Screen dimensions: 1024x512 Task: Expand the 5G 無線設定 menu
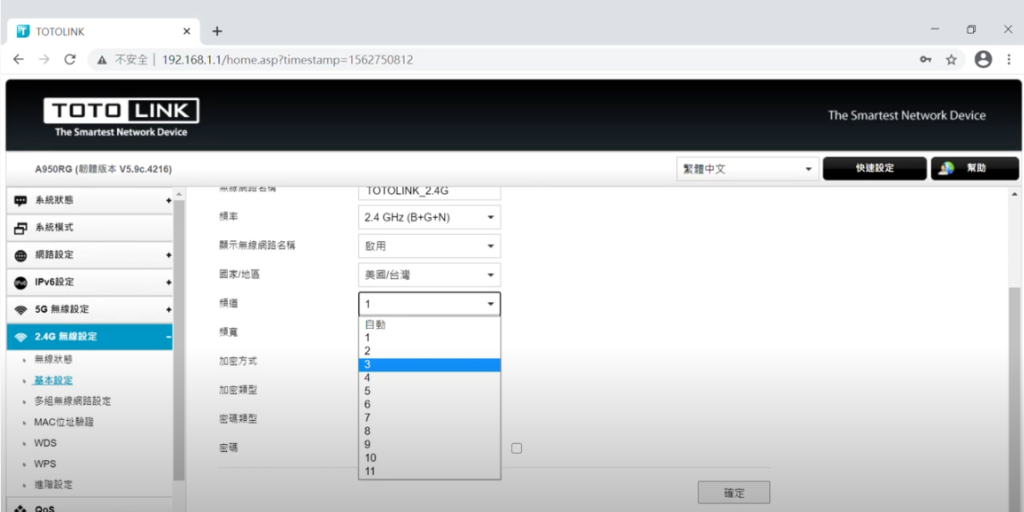(168, 310)
